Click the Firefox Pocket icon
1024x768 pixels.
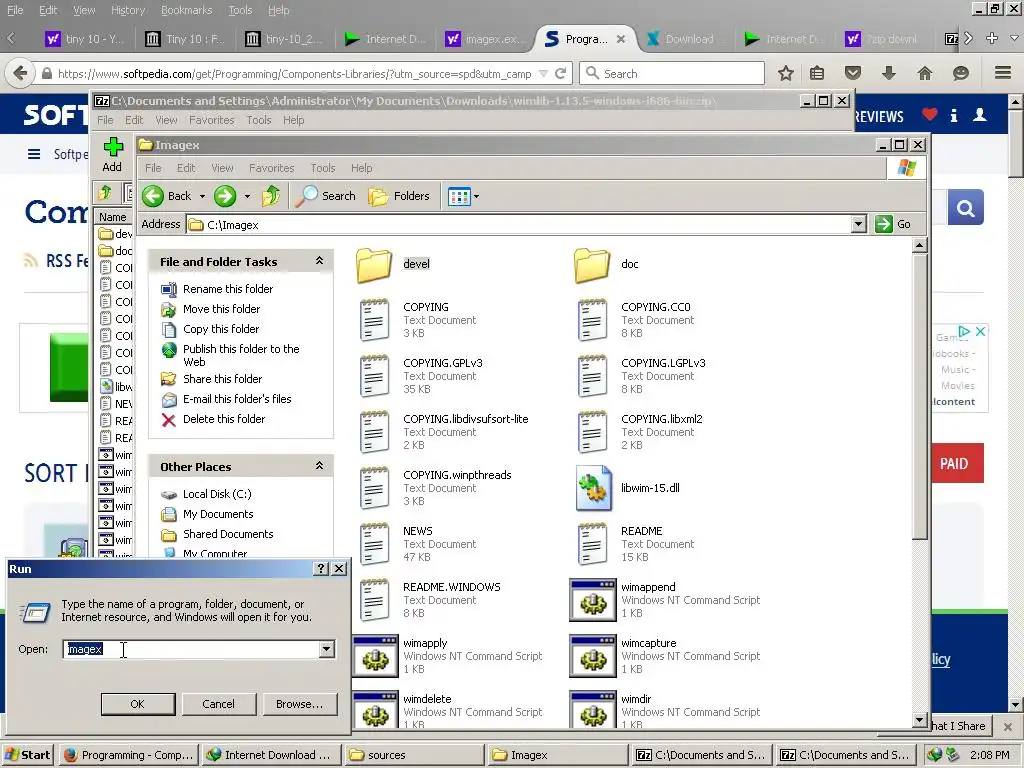click(853, 73)
